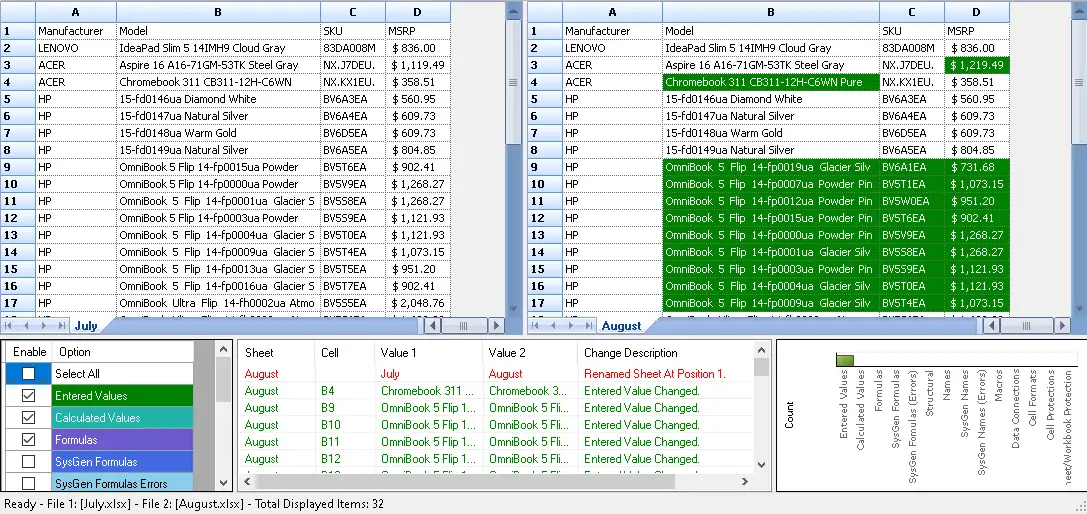The width and height of the screenshot is (1087, 514).
Task: Uncheck the Formulas checkbox
Action: (28, 440)
